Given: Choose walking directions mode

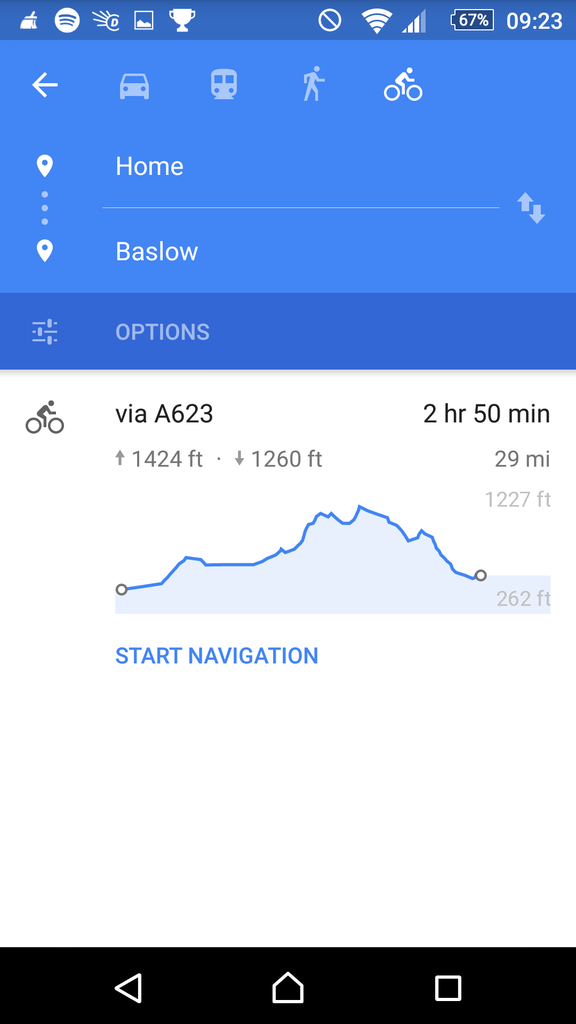Looking at the screenshot, I should [313, 84].
